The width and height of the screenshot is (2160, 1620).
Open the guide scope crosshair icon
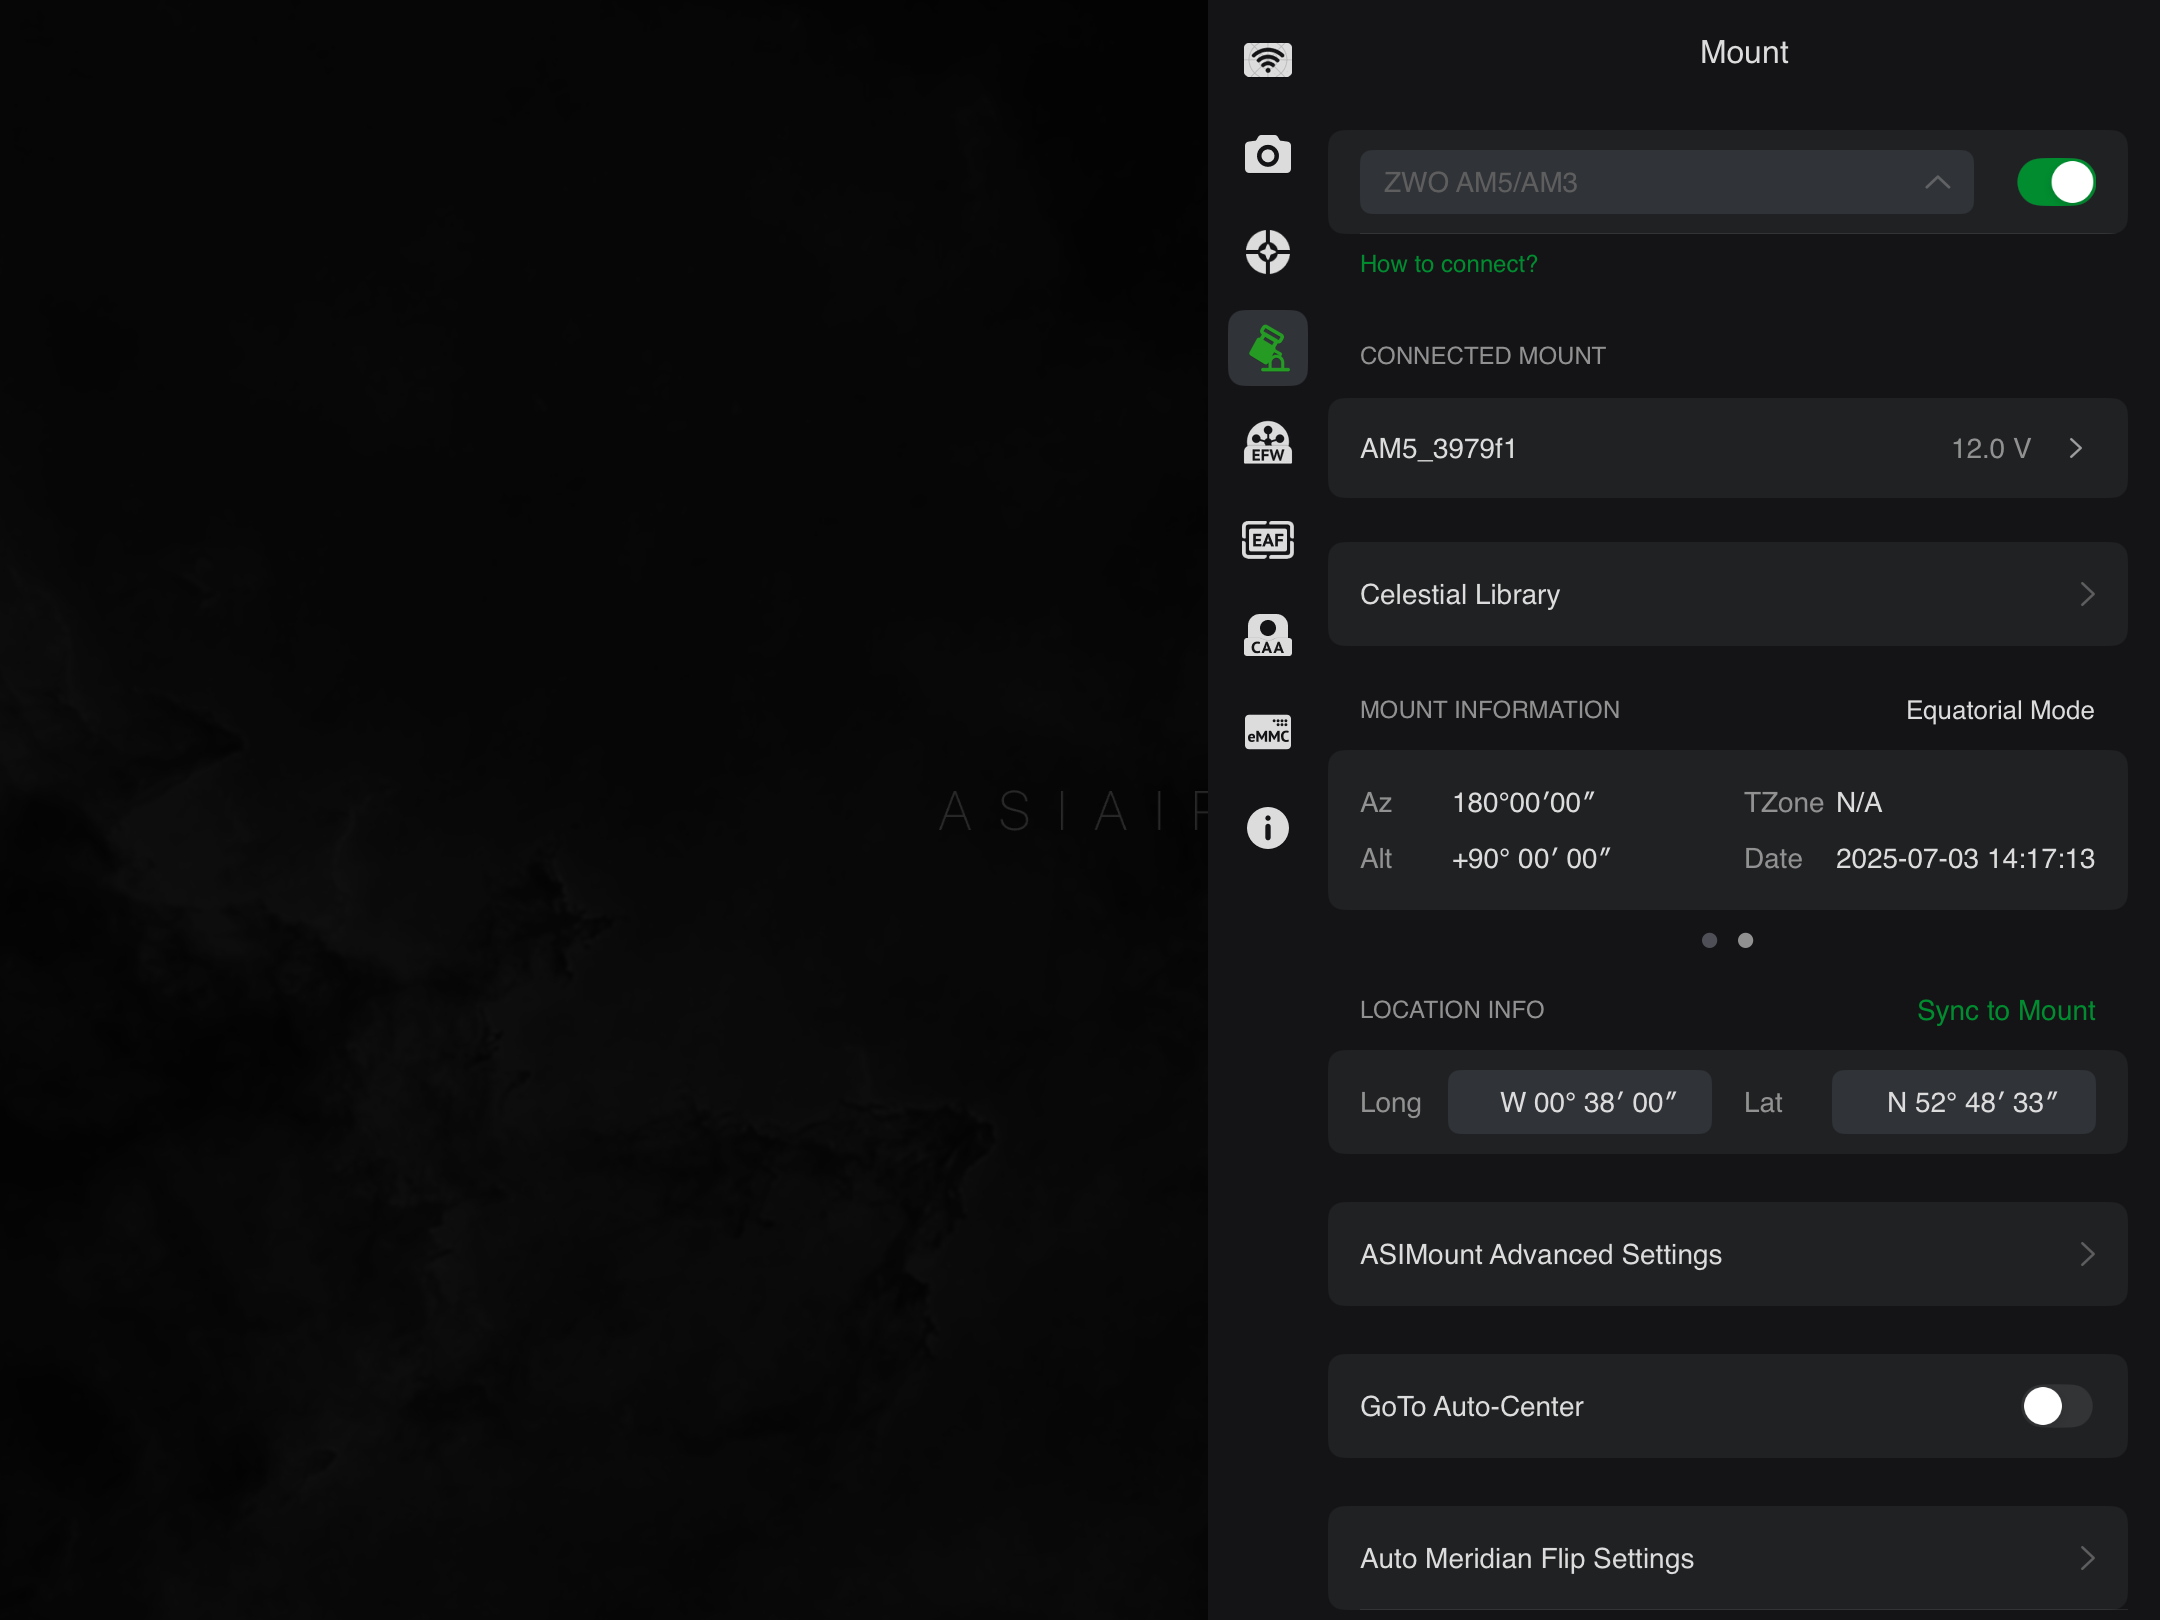[1267, 252]
